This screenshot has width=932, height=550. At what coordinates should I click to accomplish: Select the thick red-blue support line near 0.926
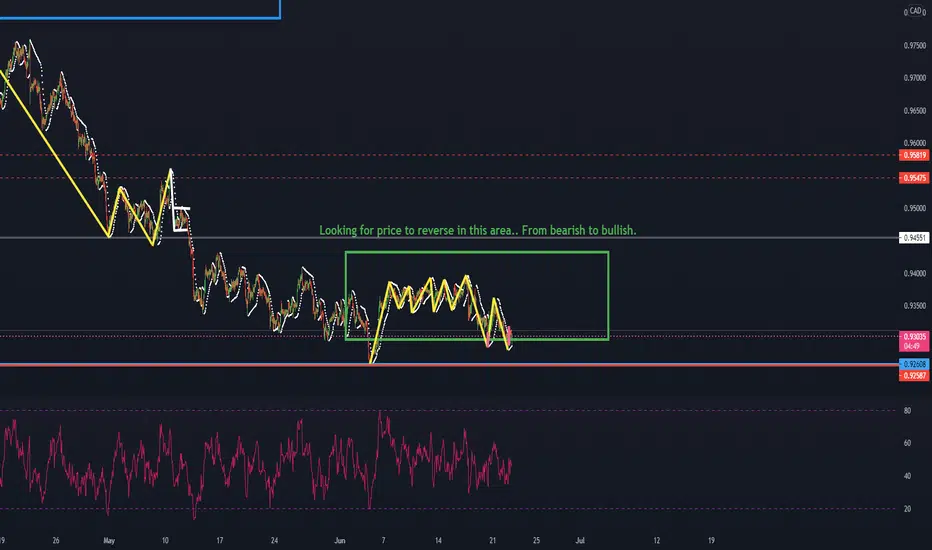(x=449, y=364)
